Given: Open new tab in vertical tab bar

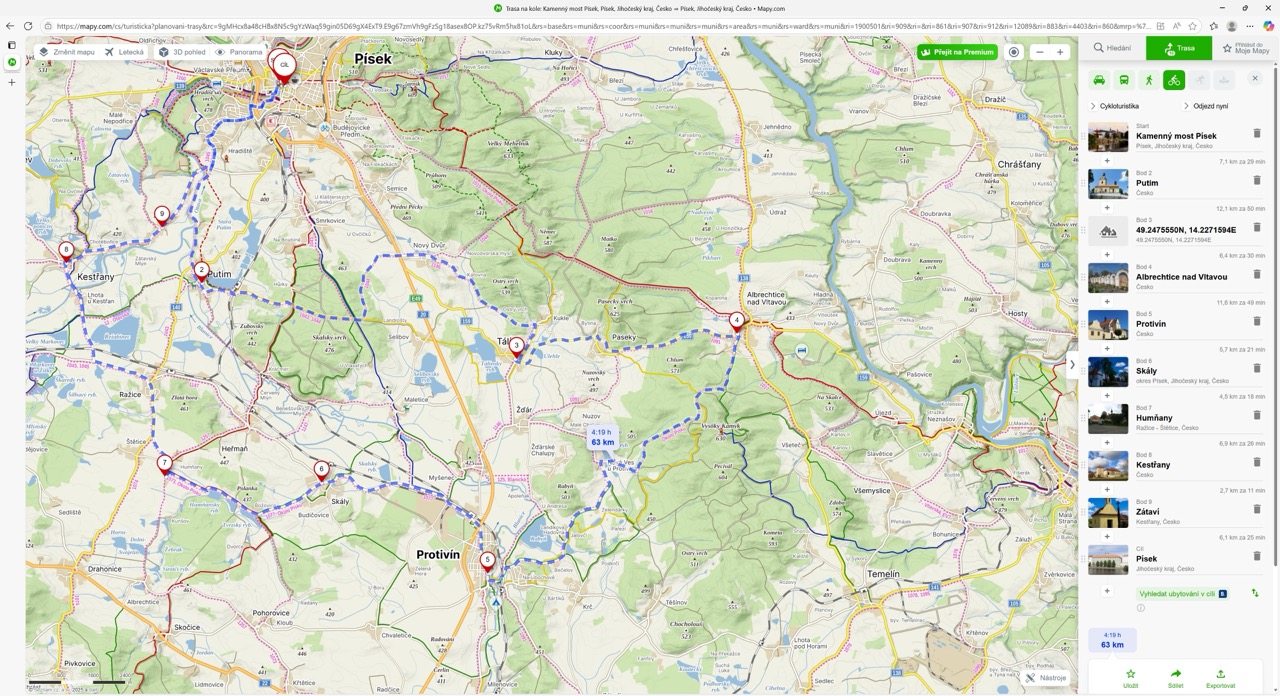Looking at the screenshot, I should tap(12, 82).
